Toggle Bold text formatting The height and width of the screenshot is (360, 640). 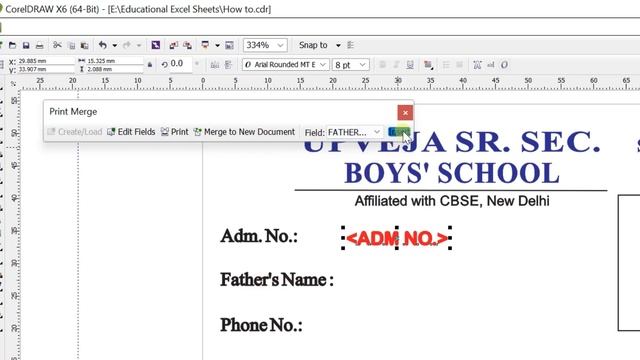click(382, 65)
